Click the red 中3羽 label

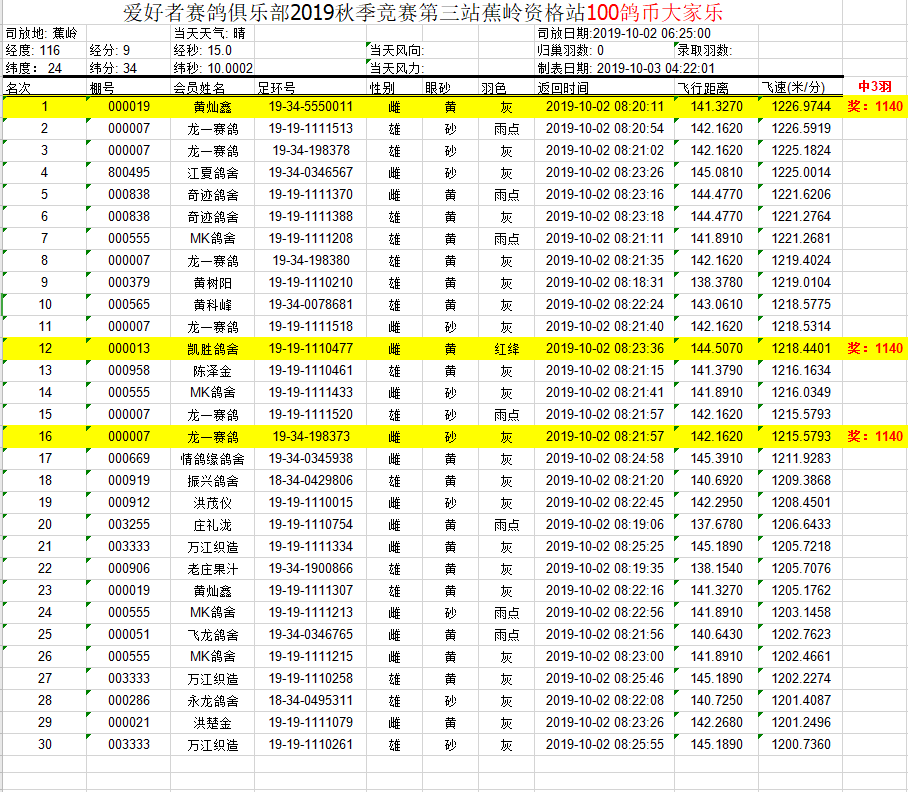(x=874, y=87)
